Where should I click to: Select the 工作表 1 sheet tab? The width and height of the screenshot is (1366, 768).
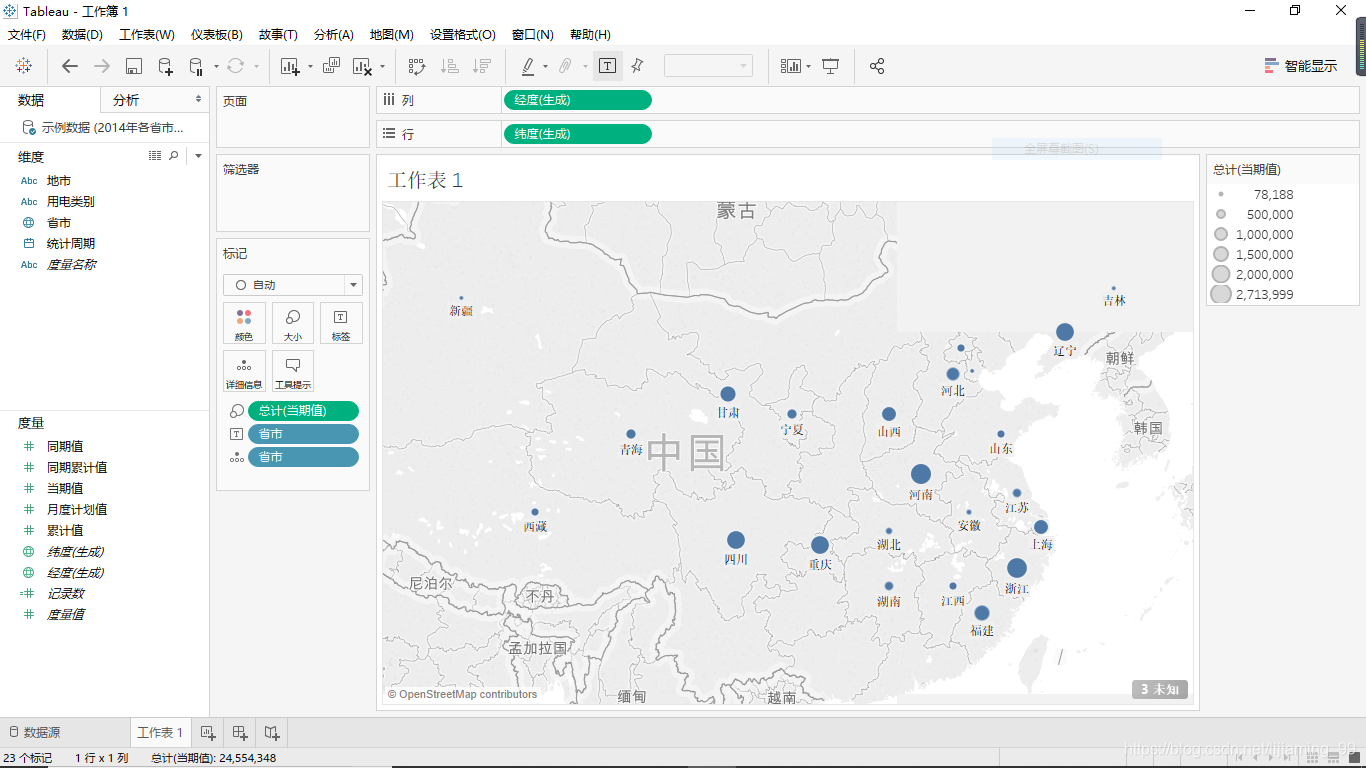click(160, 733)
